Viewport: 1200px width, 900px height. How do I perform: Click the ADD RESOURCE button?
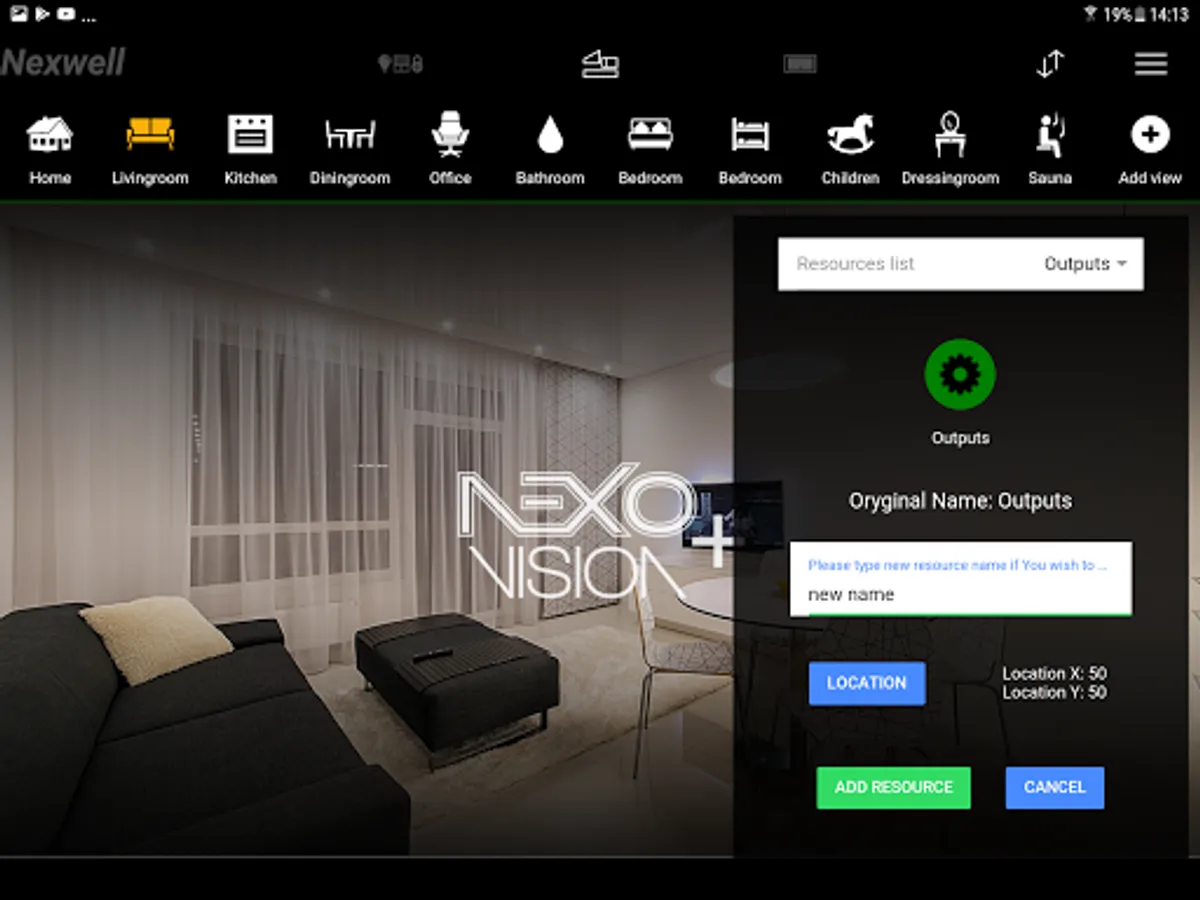(893, 788)
